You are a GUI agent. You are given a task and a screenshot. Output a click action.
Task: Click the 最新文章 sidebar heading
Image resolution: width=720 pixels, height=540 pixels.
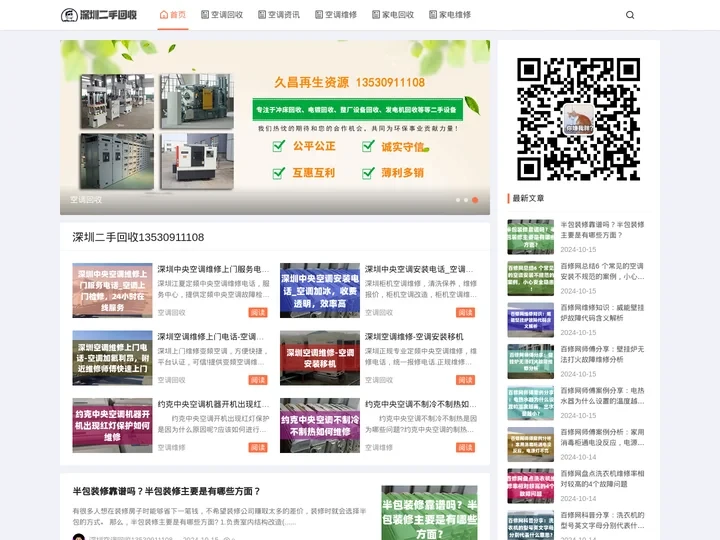pos(528,198)
